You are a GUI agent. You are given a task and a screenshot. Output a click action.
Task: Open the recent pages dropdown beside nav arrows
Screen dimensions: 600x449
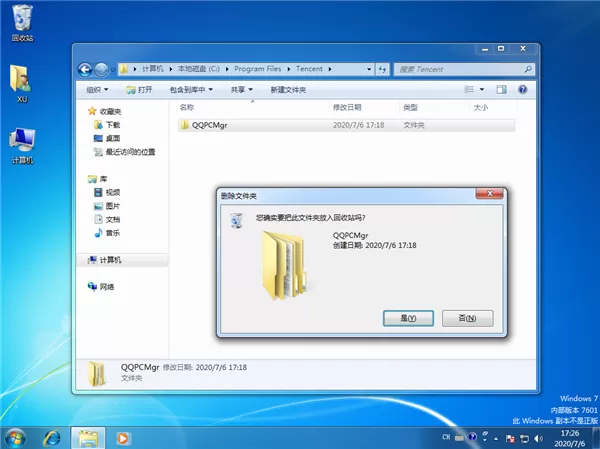[x=113, y=70]
